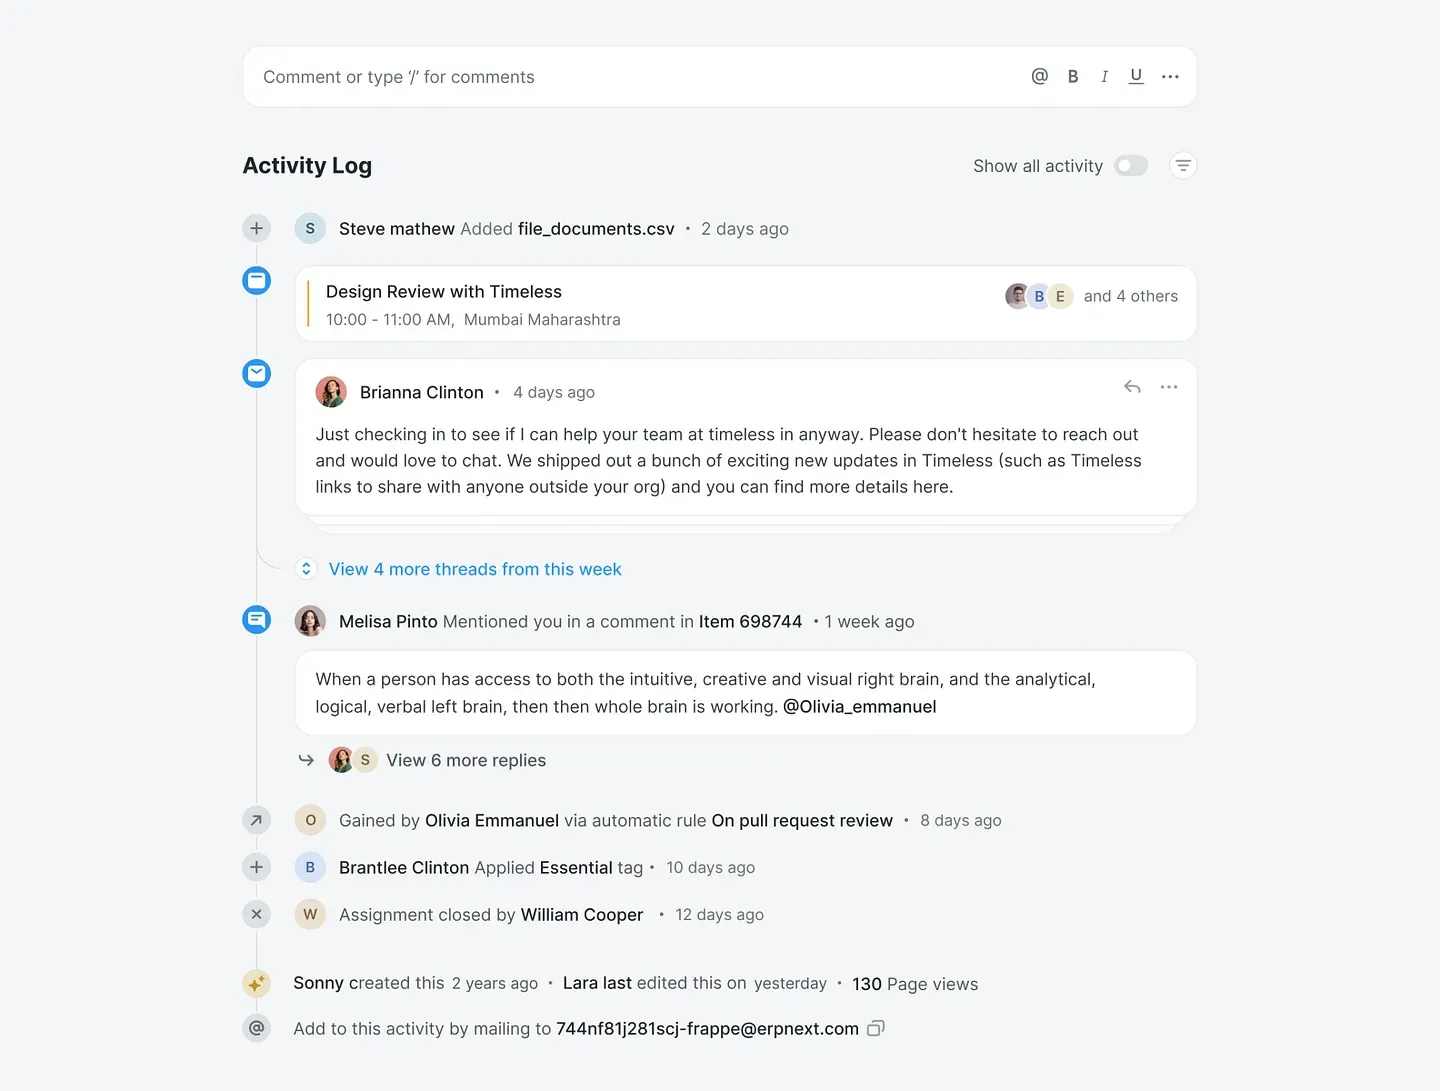
Task: Open the activity log filter
Action: tap(1183, 166)
